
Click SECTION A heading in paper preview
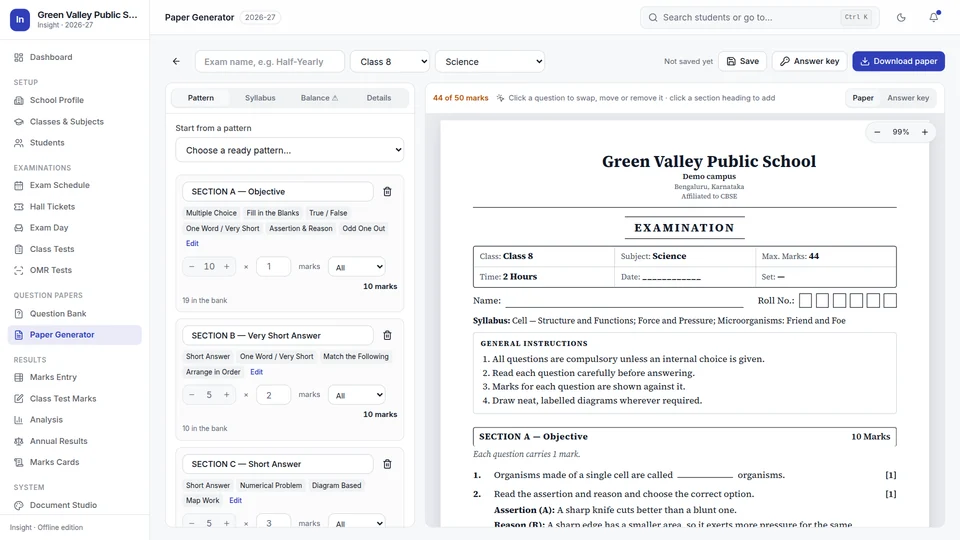pos(684,437)
